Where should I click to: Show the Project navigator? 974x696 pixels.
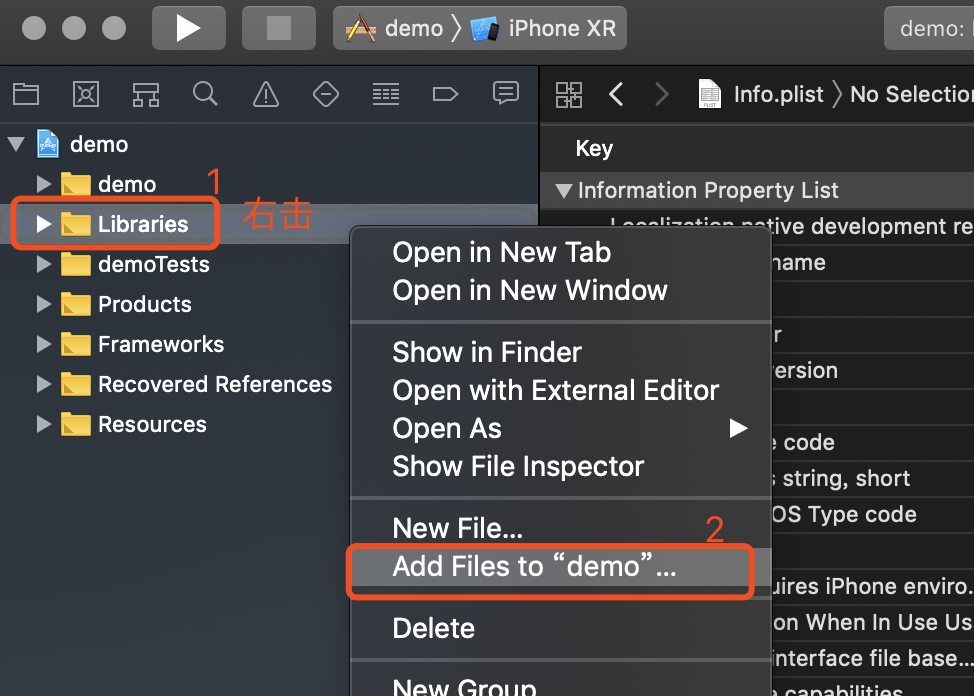(x=26, y=94)
